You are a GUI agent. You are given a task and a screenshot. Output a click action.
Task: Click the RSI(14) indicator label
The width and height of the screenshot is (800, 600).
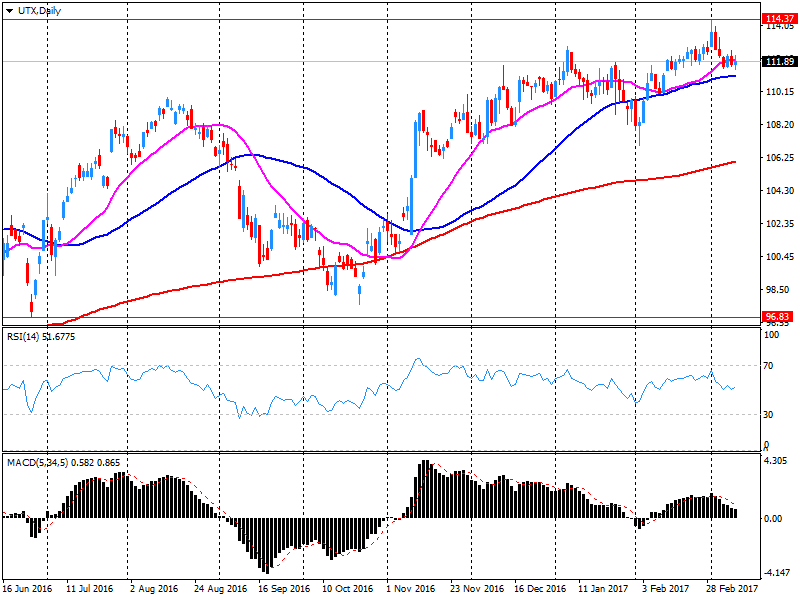[x=40, y=336]
